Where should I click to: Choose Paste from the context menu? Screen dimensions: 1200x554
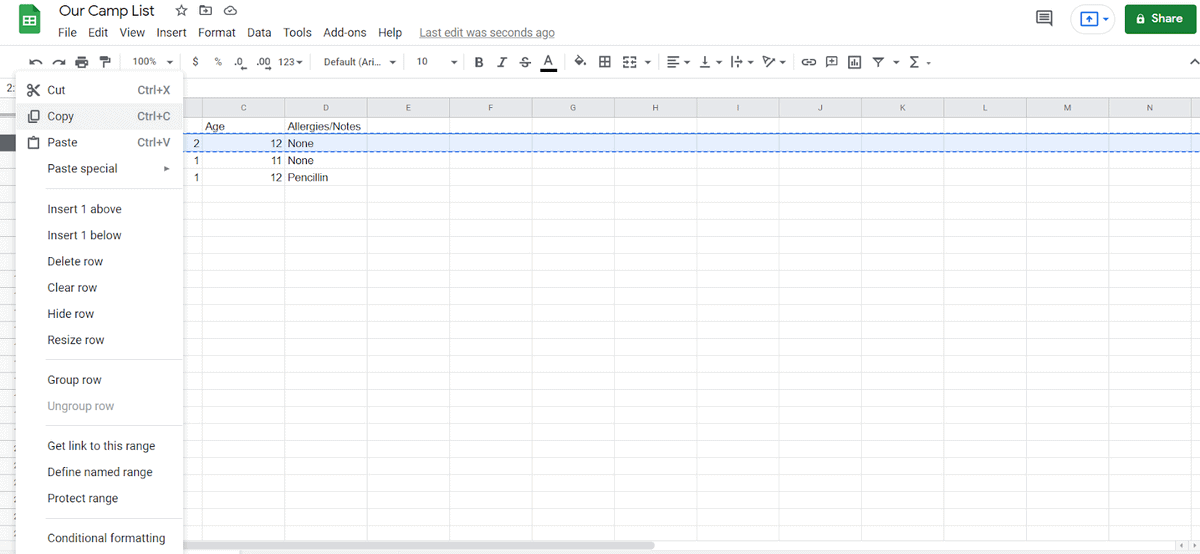click(x=100, y=143)
